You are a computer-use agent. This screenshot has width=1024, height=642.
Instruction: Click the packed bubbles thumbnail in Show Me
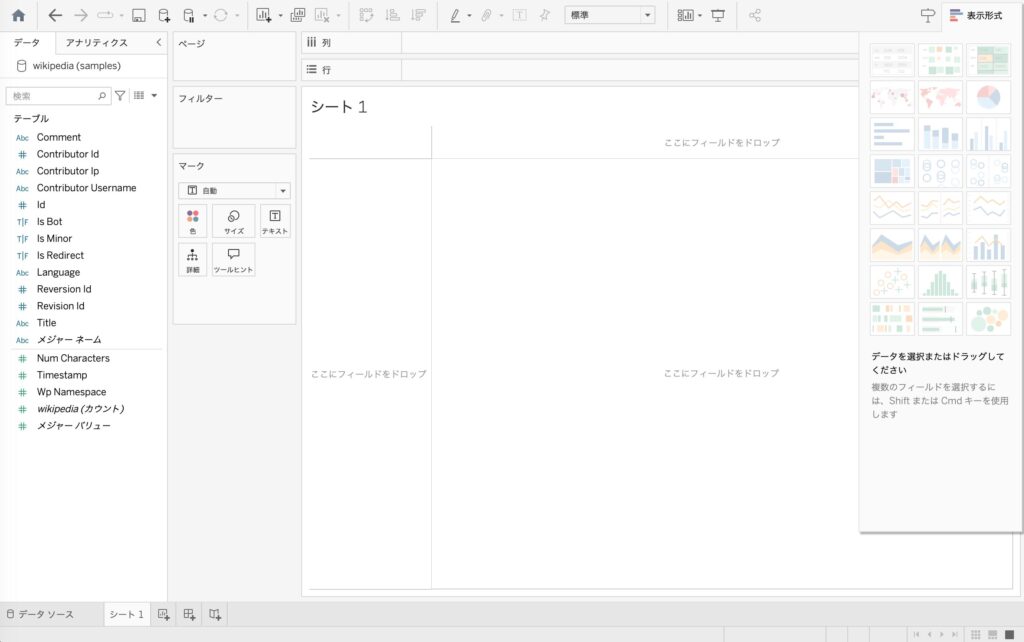point(988,319)
